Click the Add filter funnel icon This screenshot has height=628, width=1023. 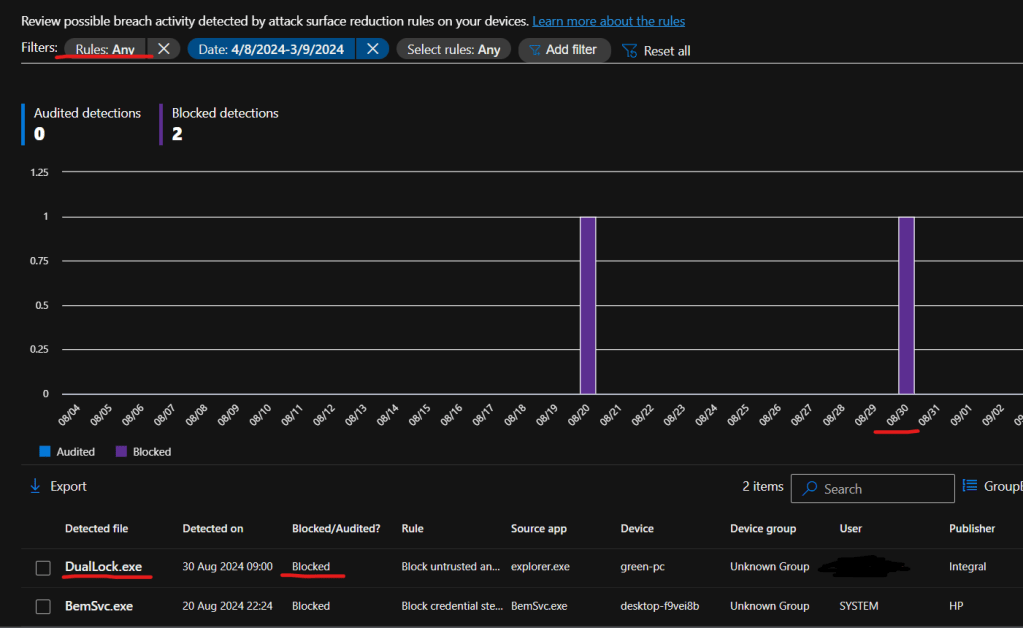click(534, 50)
